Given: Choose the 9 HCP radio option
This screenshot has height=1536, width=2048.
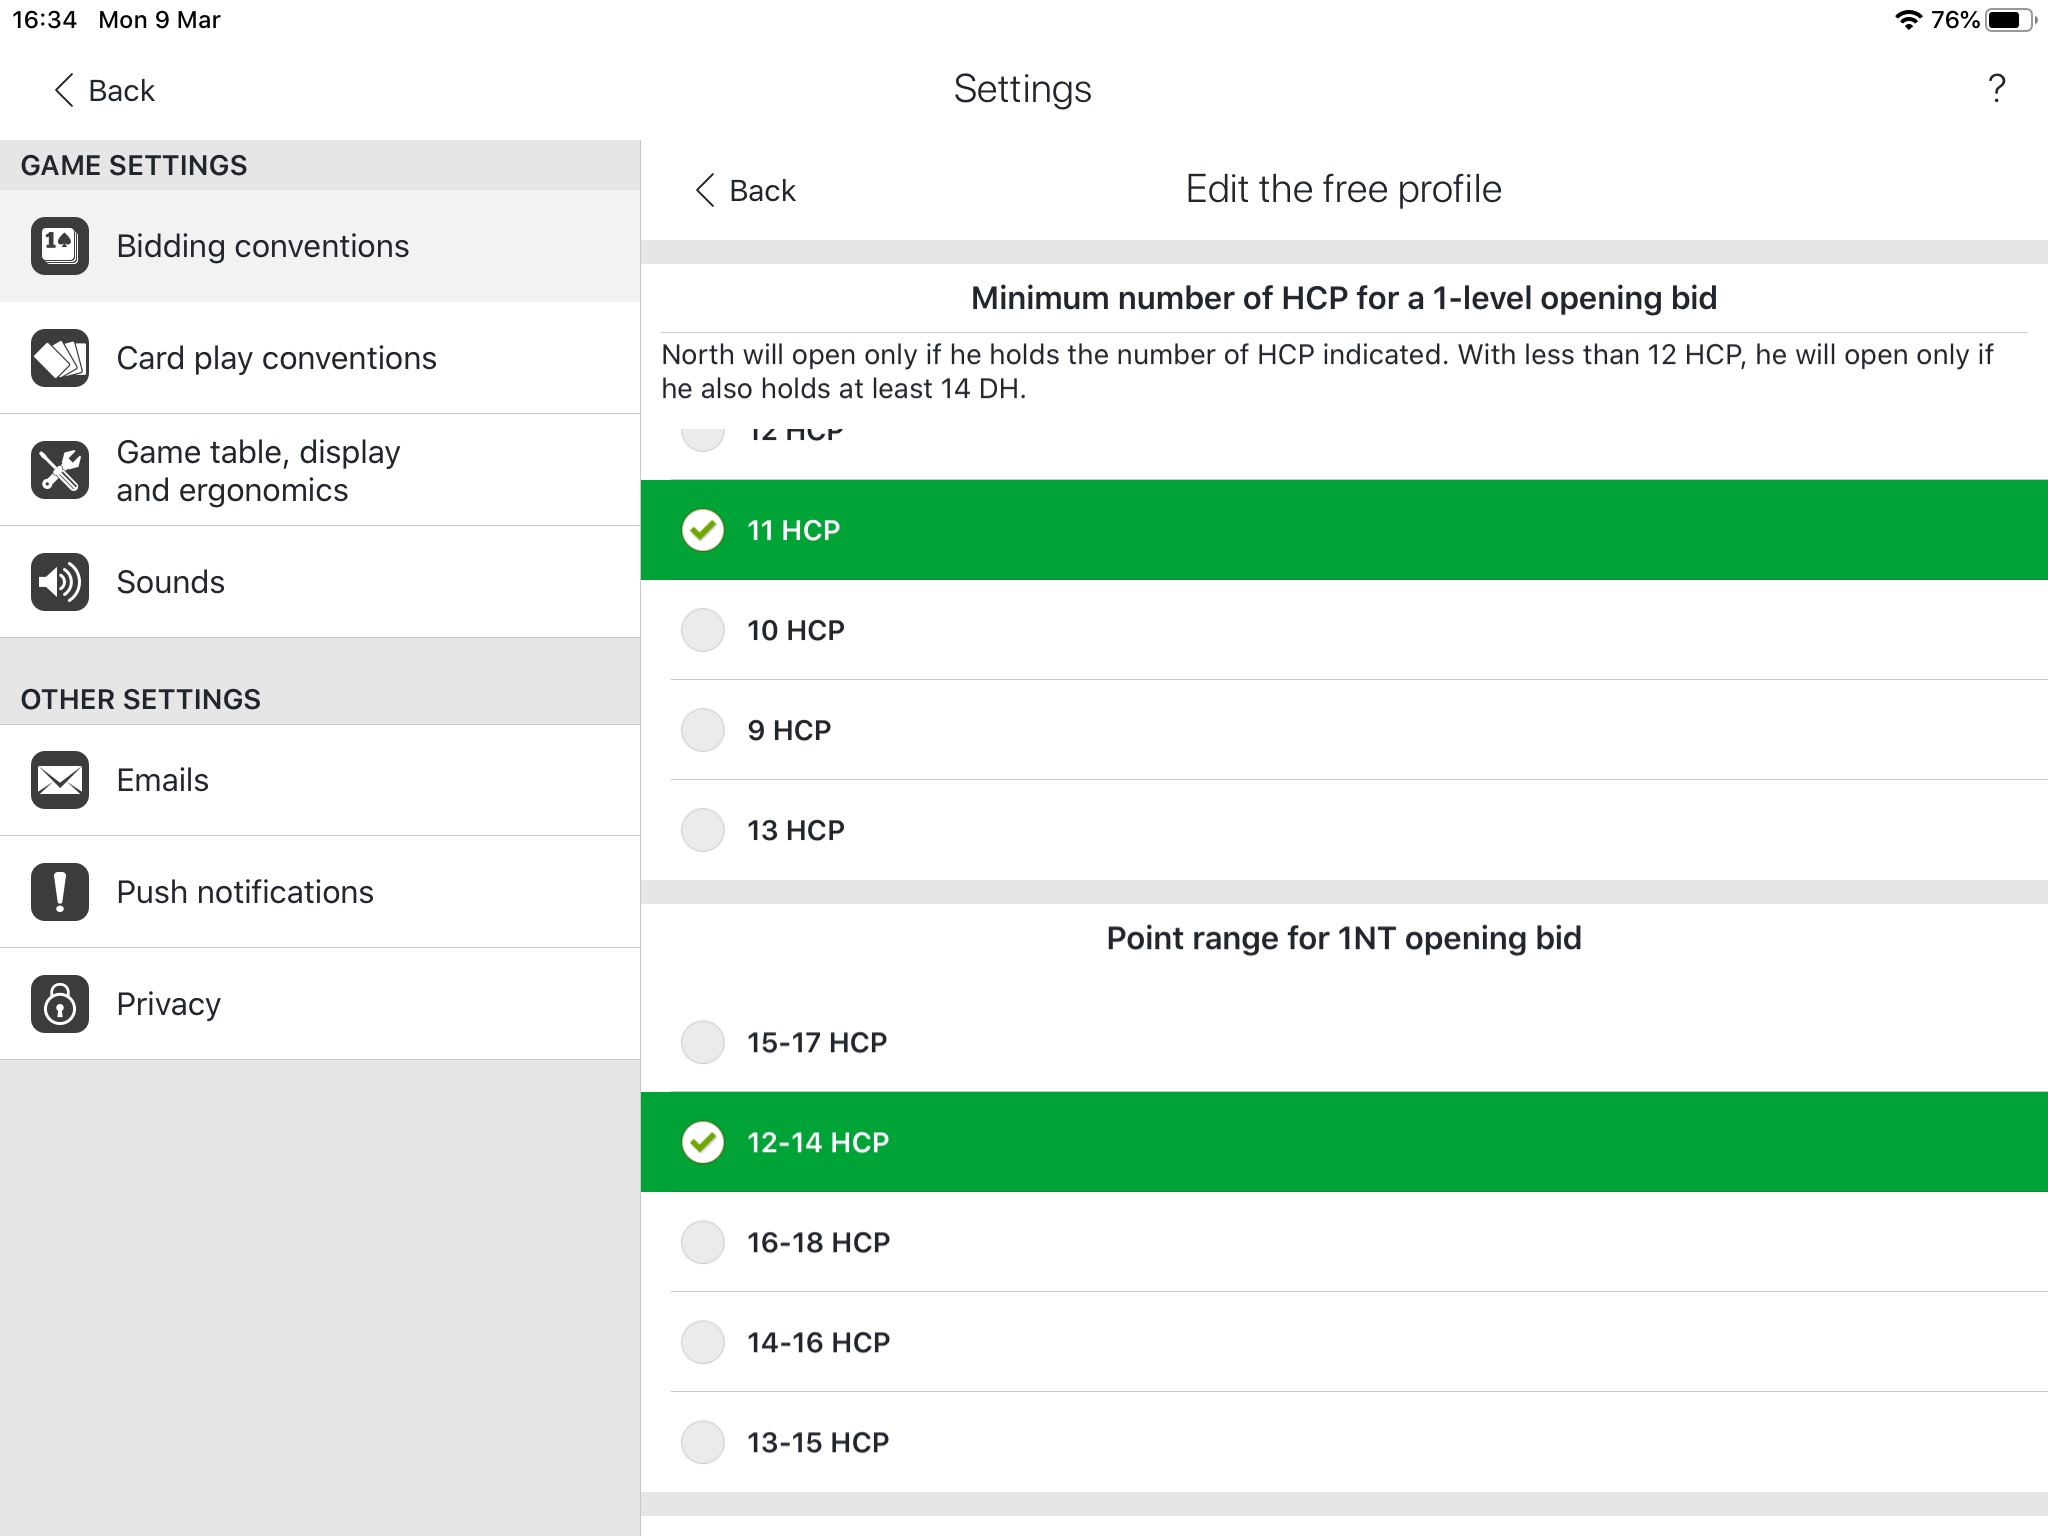Looking at the screenshot, I should 703,730.
